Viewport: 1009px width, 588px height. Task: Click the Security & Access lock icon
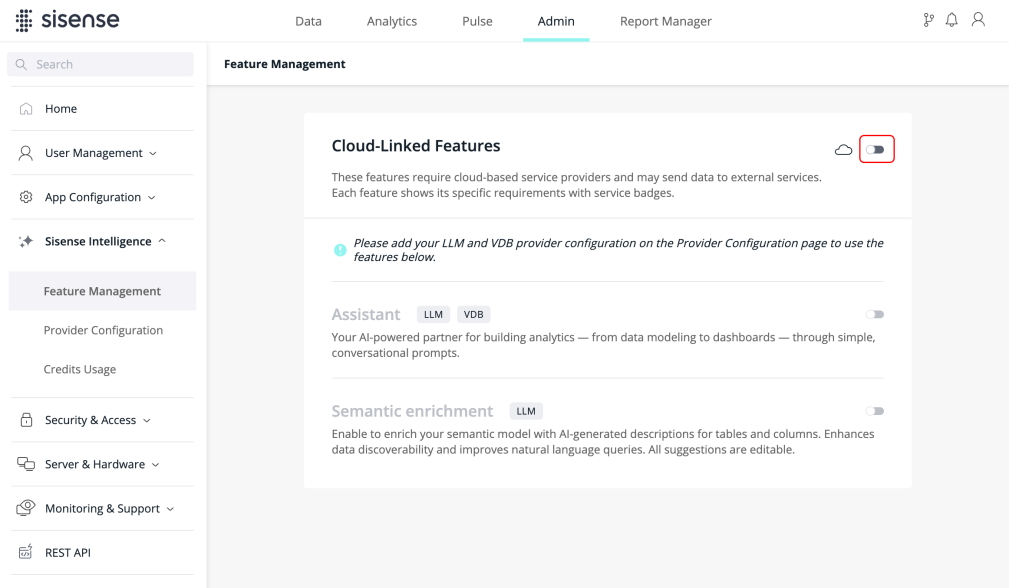(26, 420)
